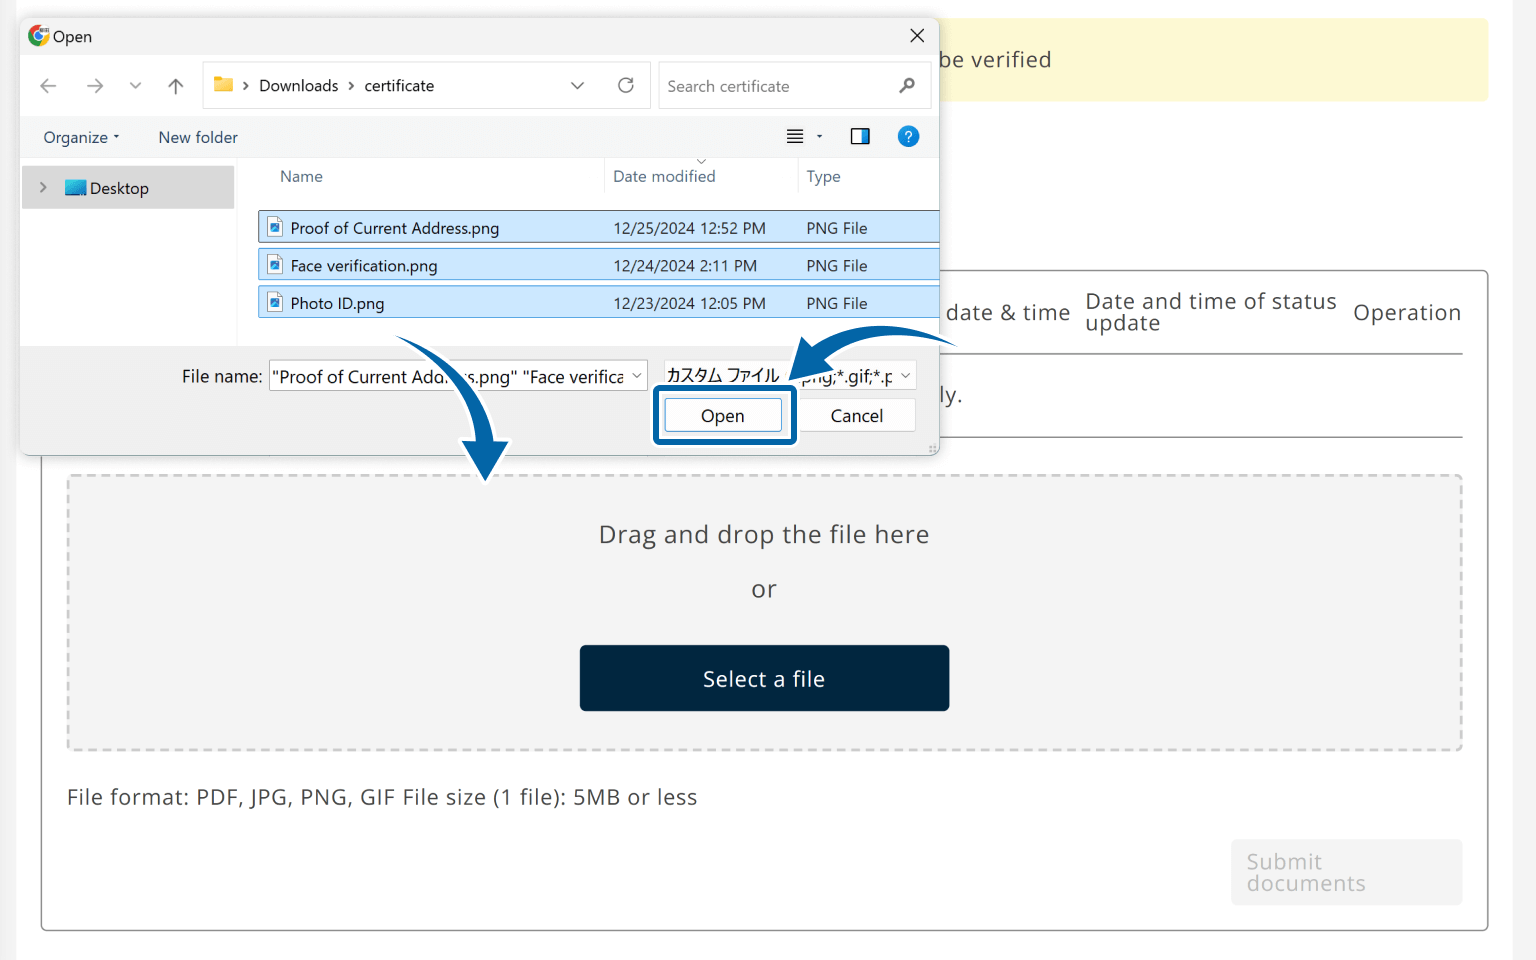Select Face verification.png file
Viewport: 1536px width, 960px height.
click(x=598, y=265)
